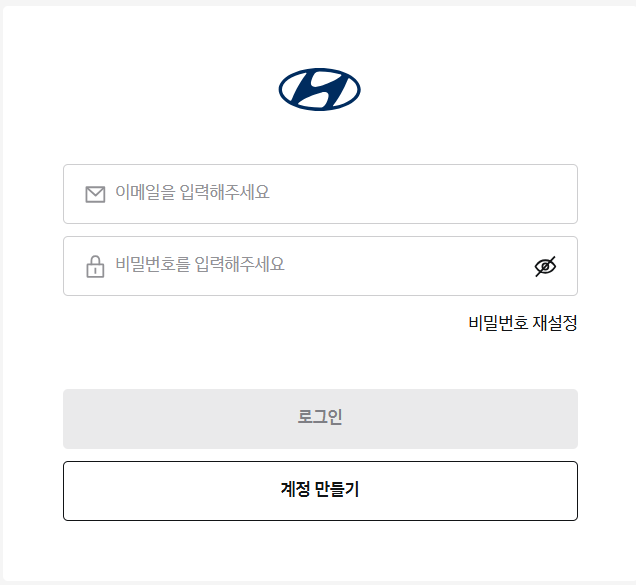This screenshot has width=636, height=585.
Task: Open the 비밀번호 재설정 link
Action: click(x=523, y=323)
